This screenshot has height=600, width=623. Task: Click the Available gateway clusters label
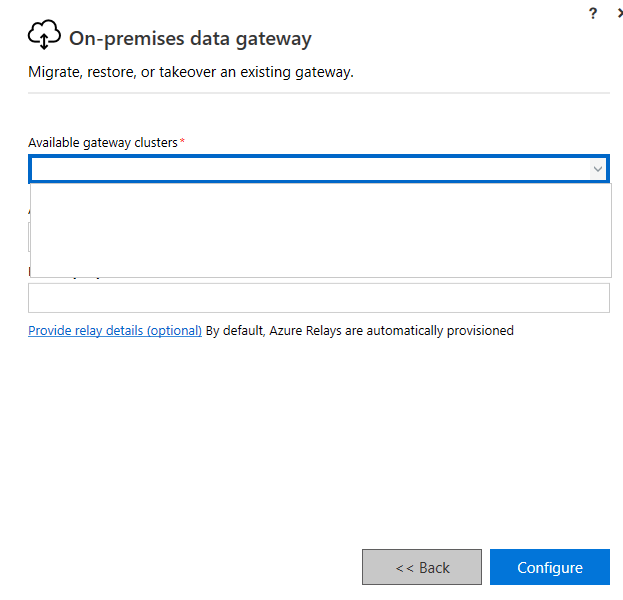point(103,143)
